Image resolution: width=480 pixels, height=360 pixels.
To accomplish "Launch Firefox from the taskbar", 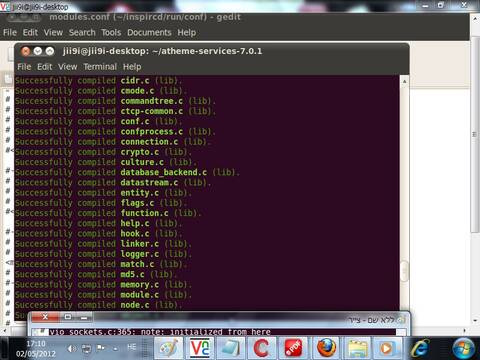I will point(326,348).
